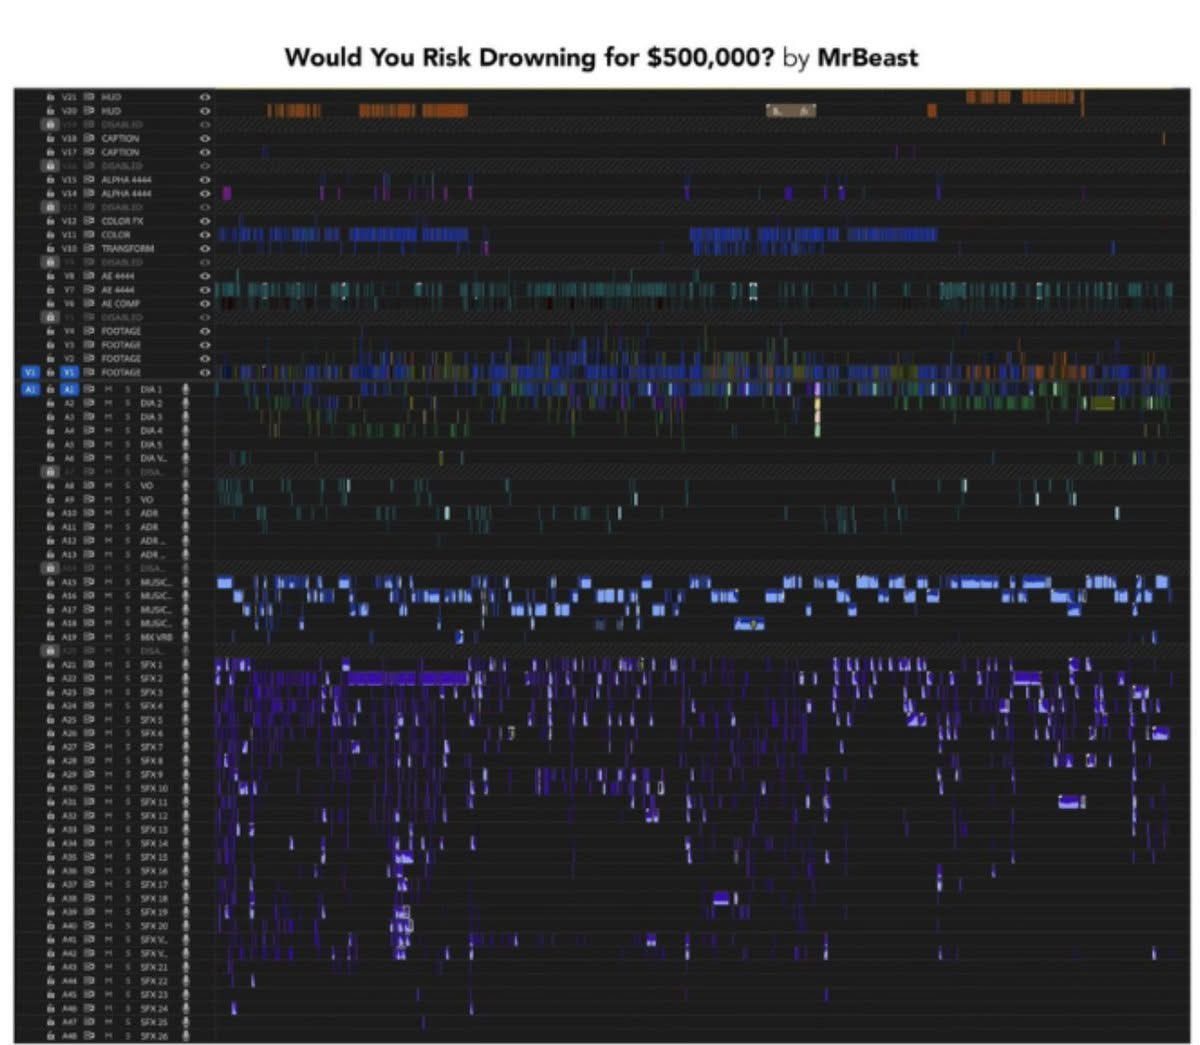Toggle V1 track targeting button

(x=70, y=372)
